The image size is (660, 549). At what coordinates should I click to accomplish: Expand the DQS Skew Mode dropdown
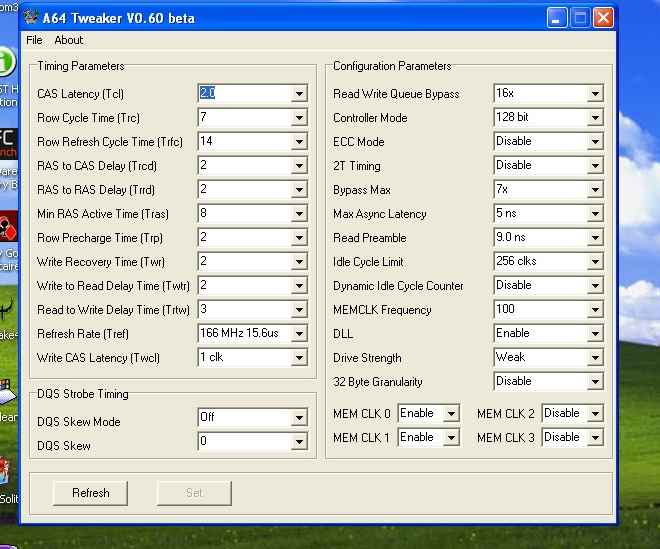(299, 418)
